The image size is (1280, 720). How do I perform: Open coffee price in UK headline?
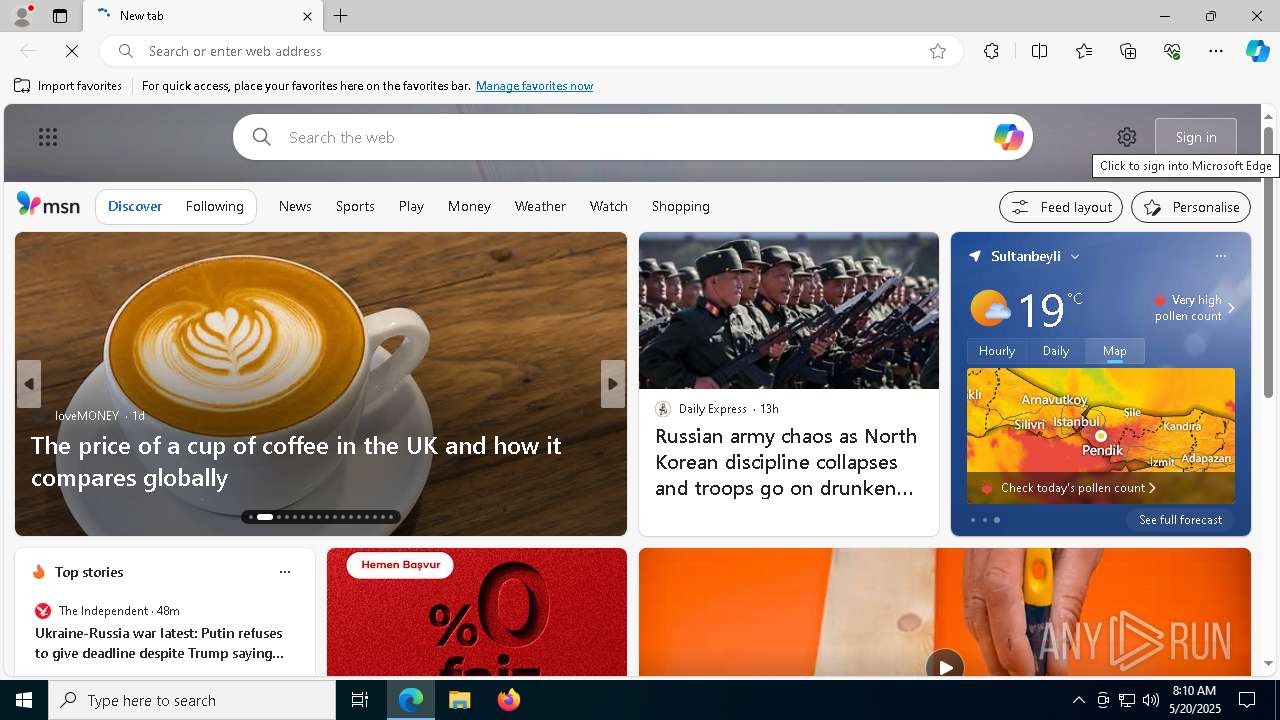[x=296, y=461]
